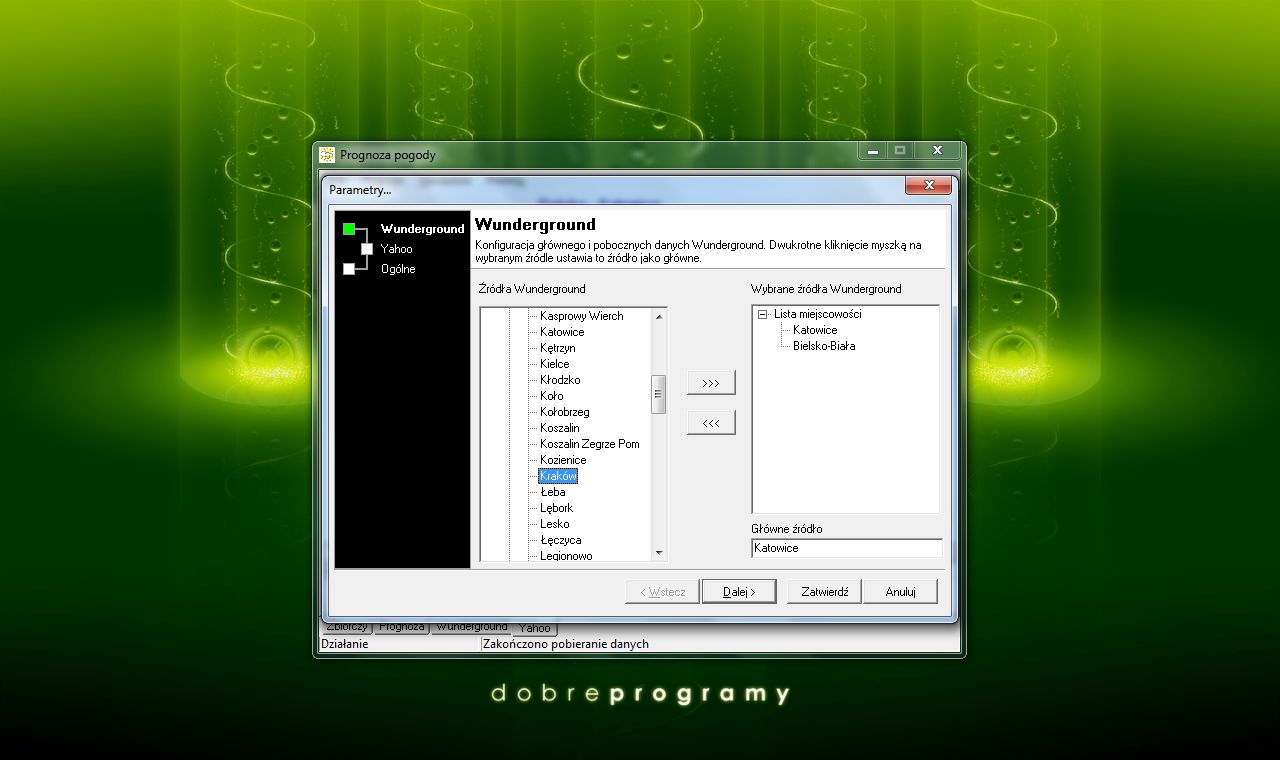Click the sources list scroll up arrow
The width and height of the screenshot is (1280, 760).
658,317
